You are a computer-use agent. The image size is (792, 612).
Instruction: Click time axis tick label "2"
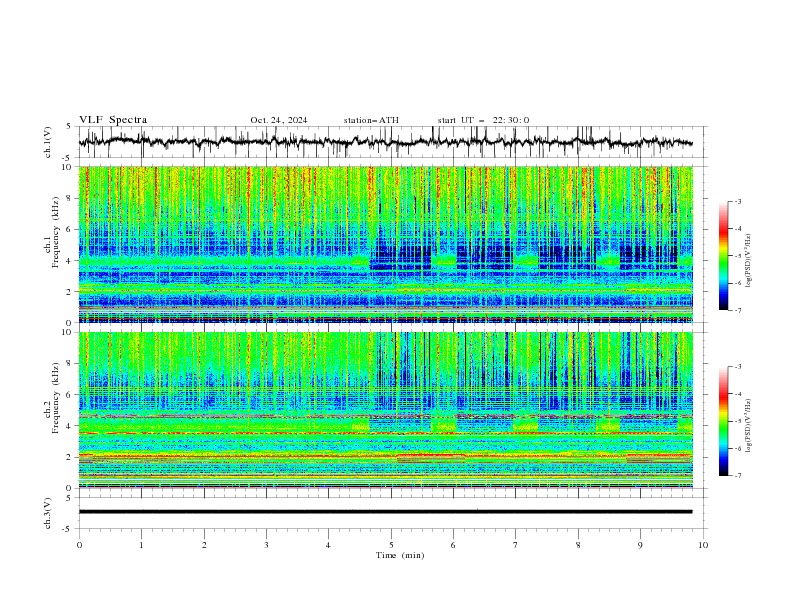[204, 545]
